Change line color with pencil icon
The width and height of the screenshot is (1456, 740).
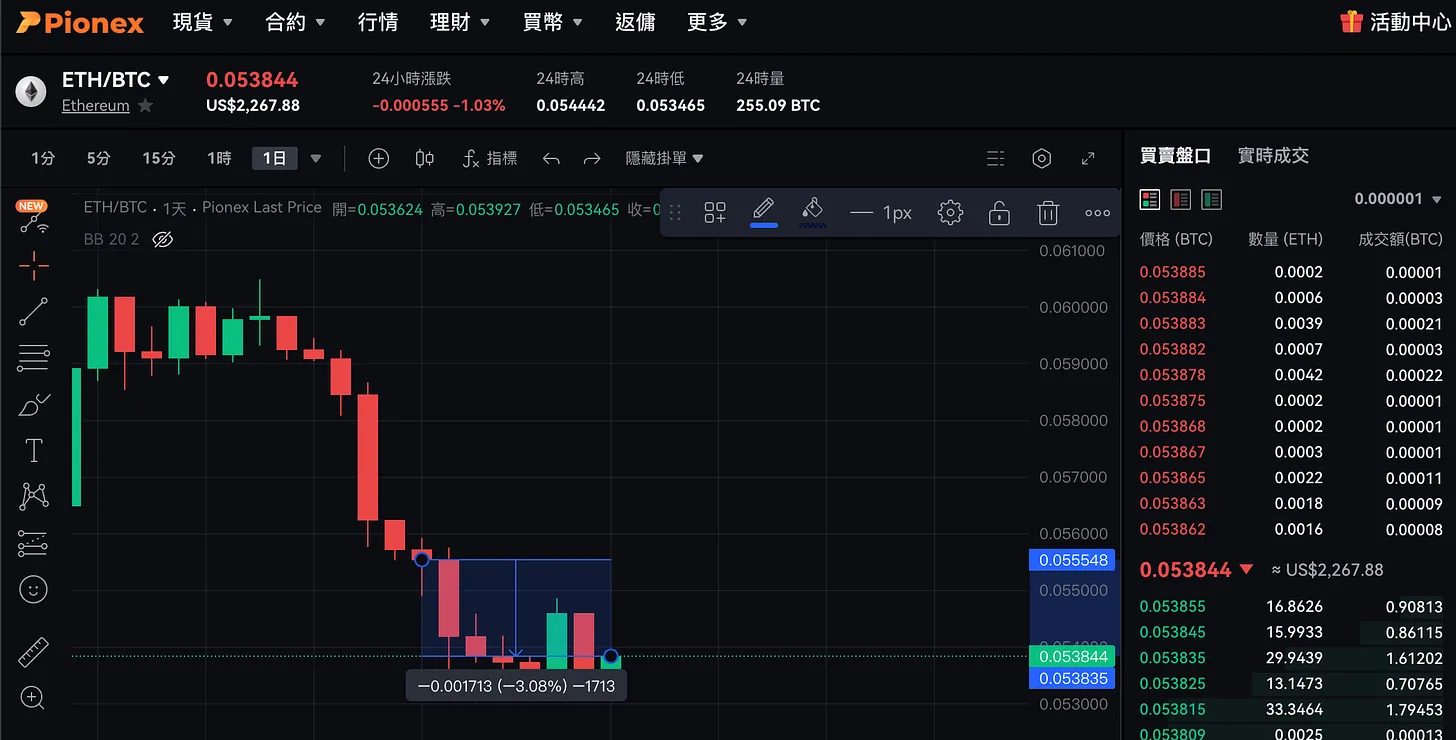(764, 212)
